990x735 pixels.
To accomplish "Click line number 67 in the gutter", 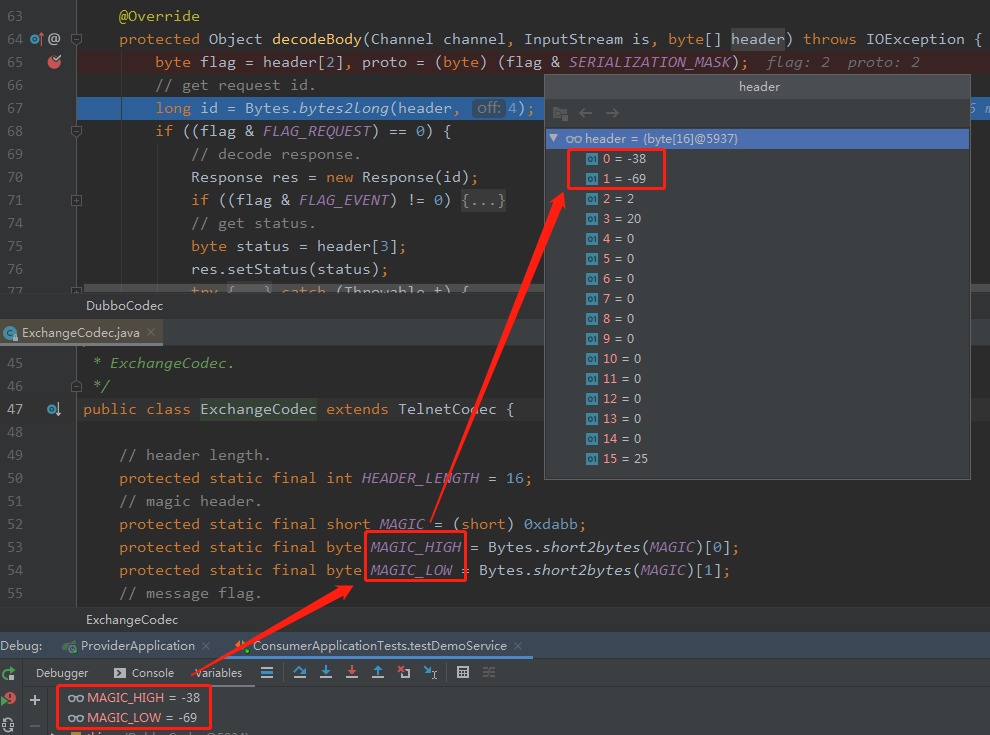I will tap(15, 108).
